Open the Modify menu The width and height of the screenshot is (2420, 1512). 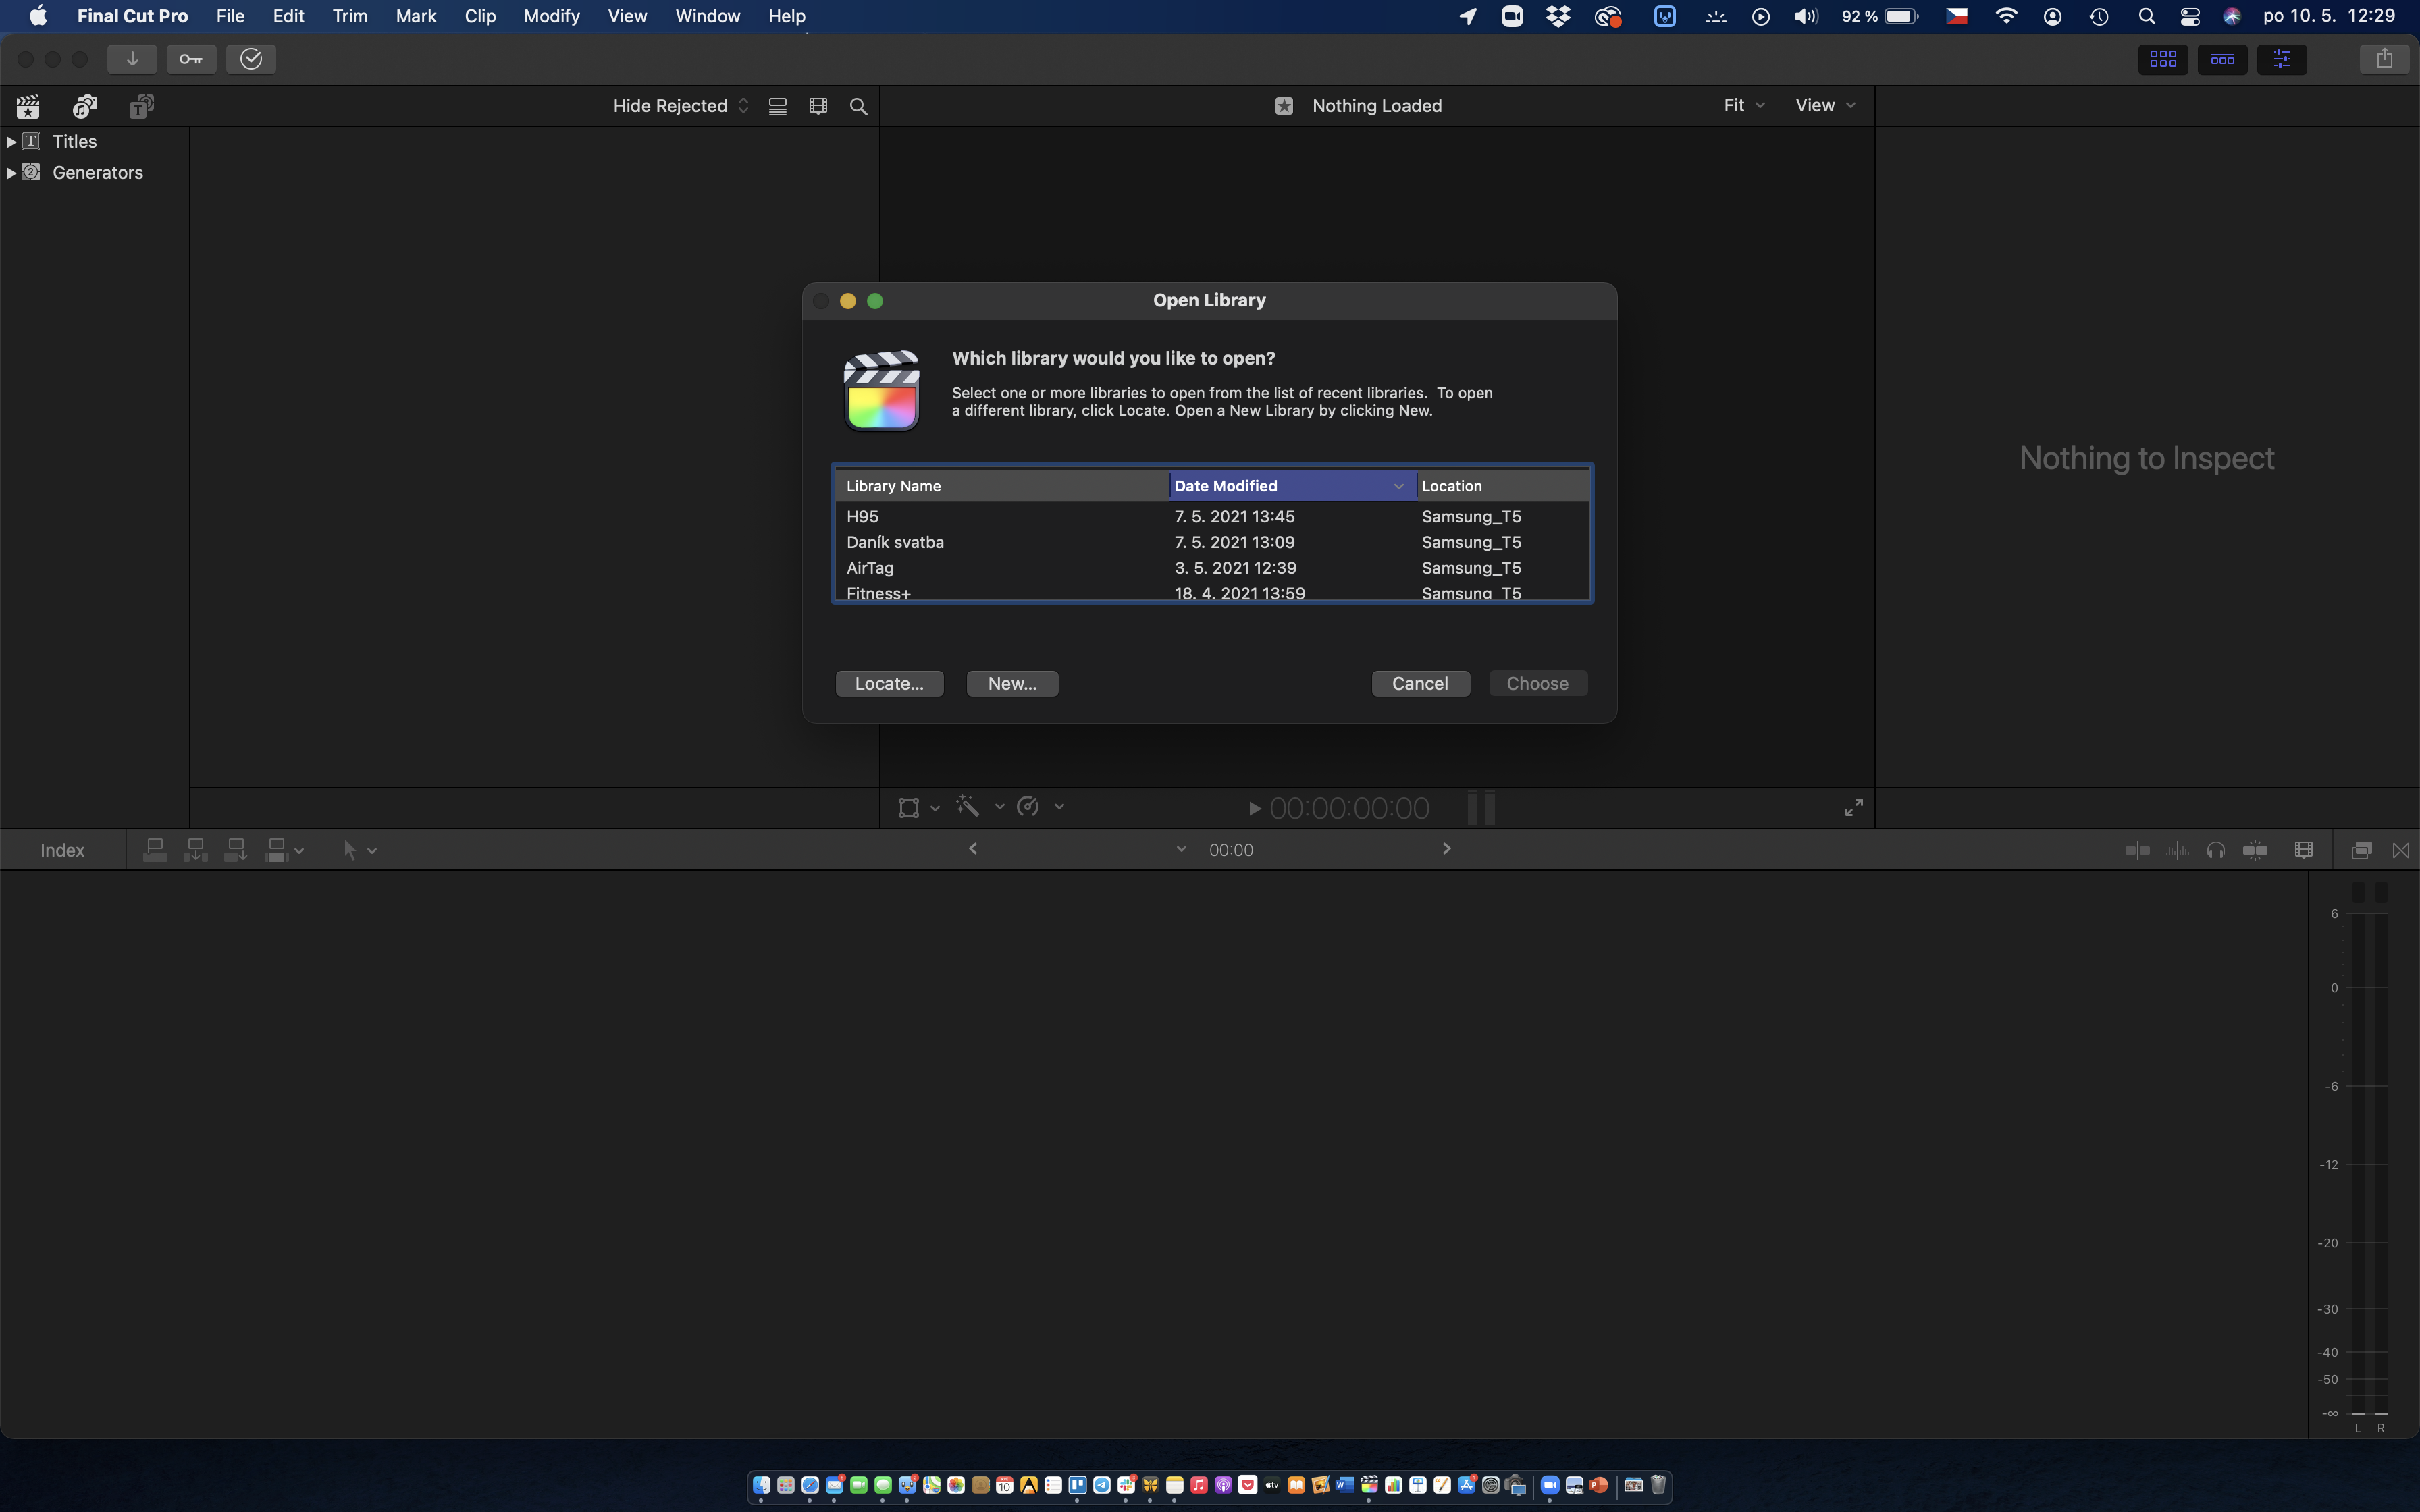coord(551,16)
